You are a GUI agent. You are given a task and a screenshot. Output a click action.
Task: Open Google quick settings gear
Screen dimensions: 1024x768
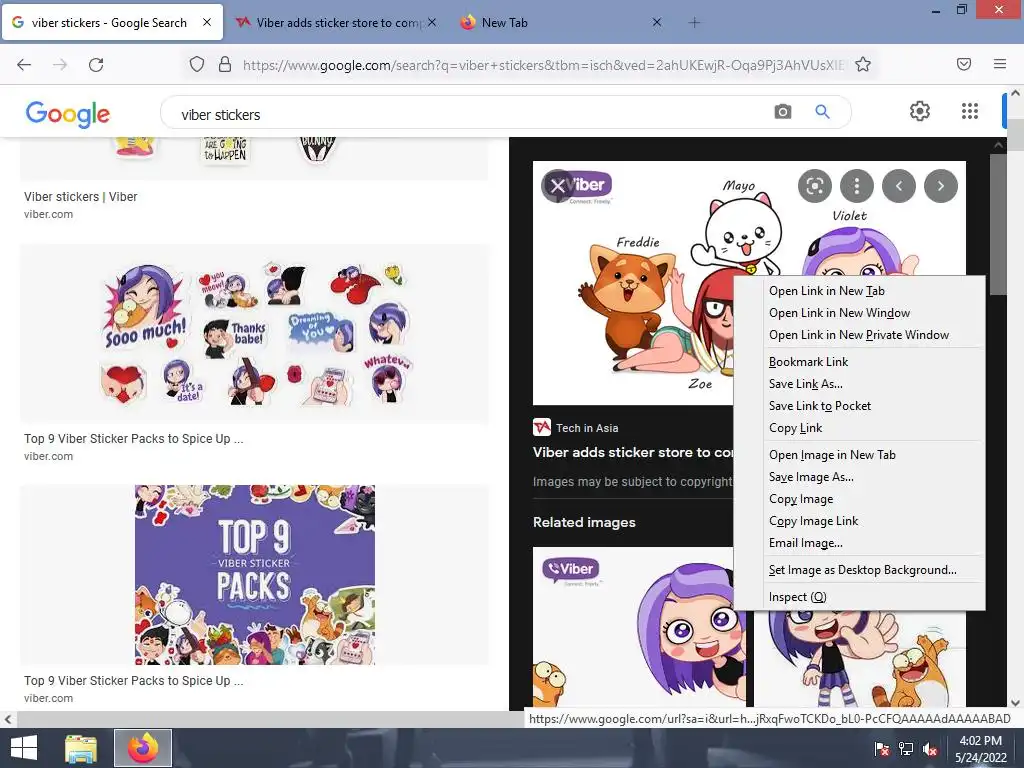(920, 111)
